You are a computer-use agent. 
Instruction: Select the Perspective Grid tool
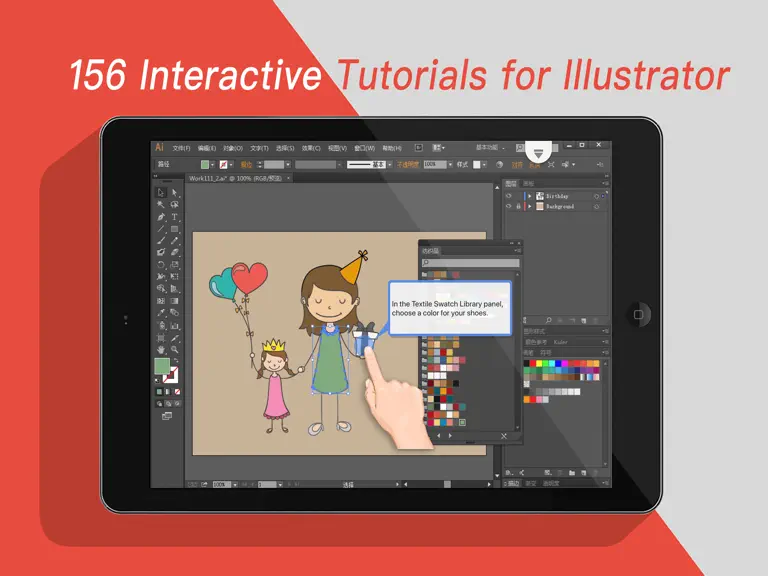(x=174, y=288)
